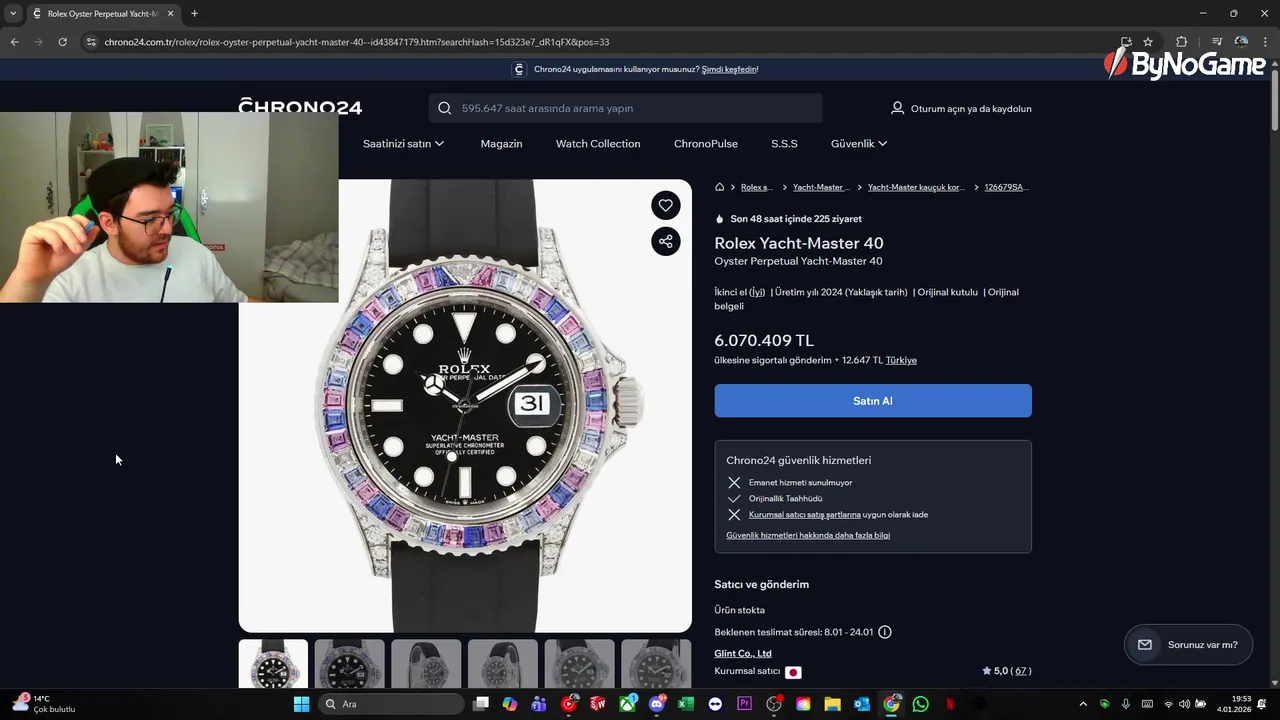1280x720 pixels.
Task: Open the tab search dropdown in Chrome
Action: [x=13, y=14]
